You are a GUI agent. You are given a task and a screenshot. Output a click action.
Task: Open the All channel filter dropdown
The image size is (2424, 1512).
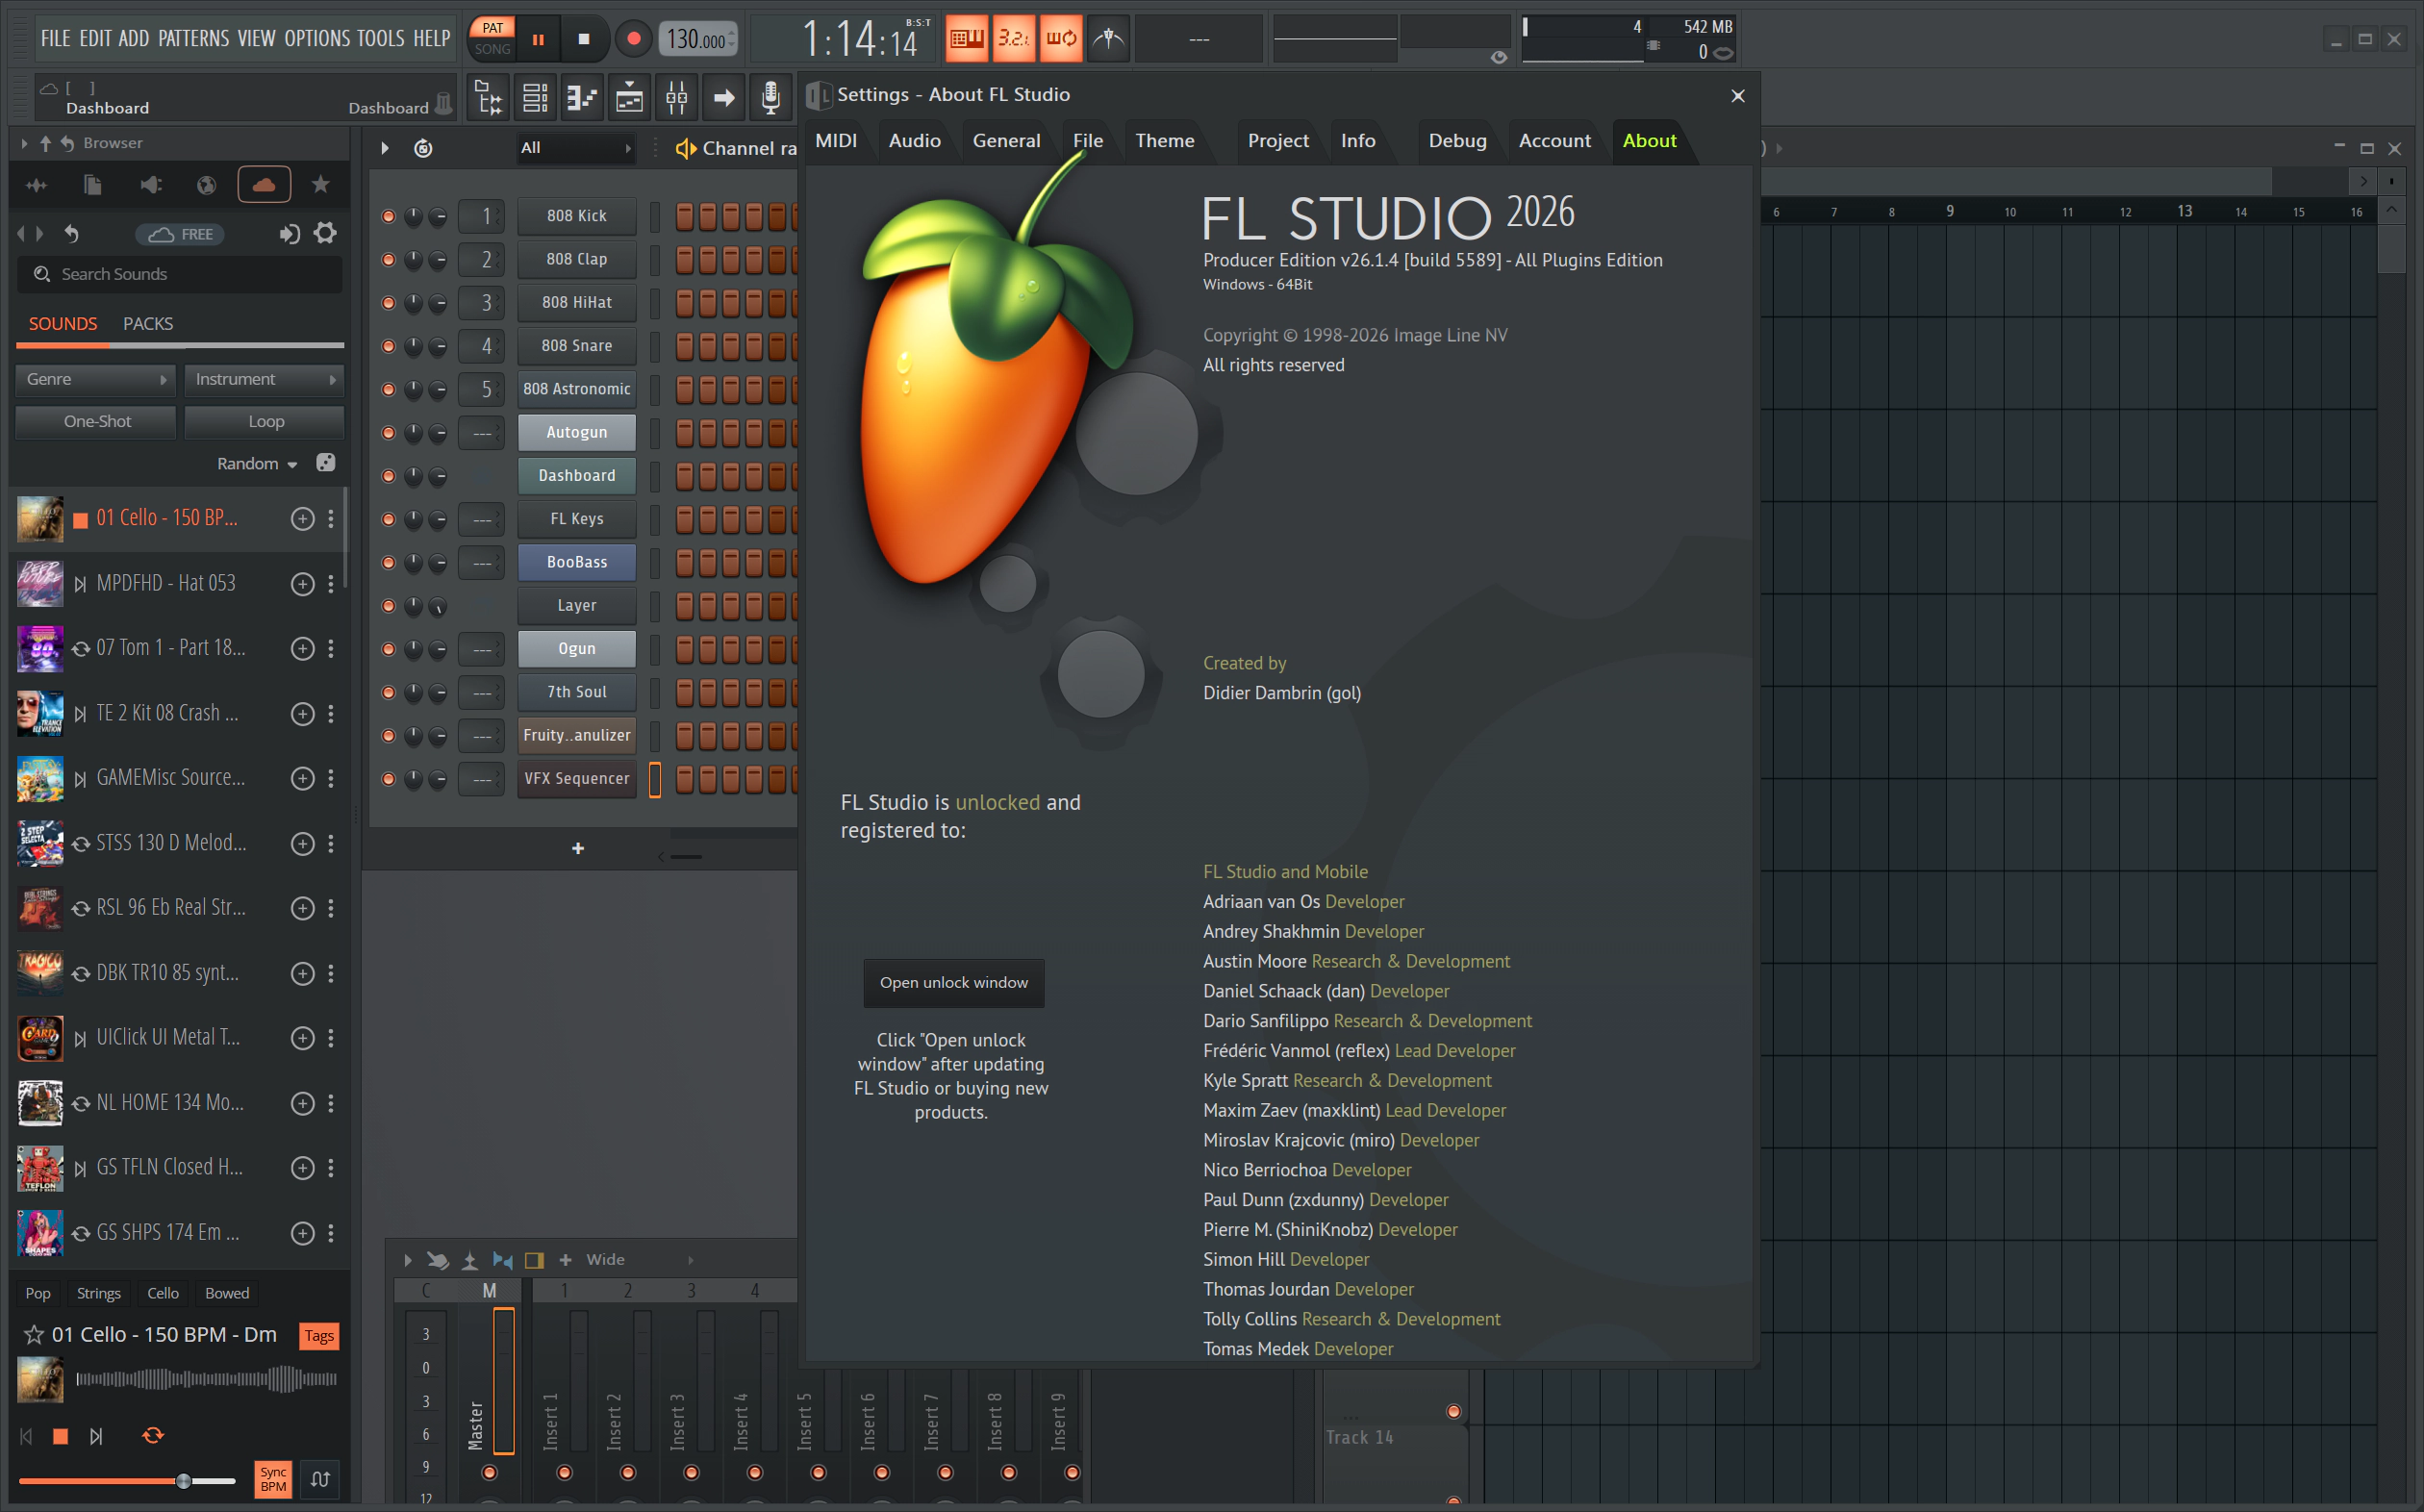click(575, 148)
